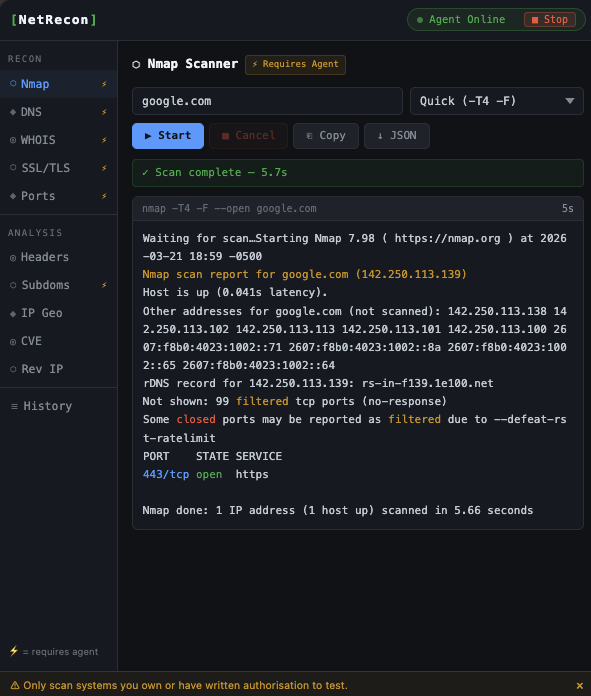Click the lightning icon beside Subdoms

104,285
